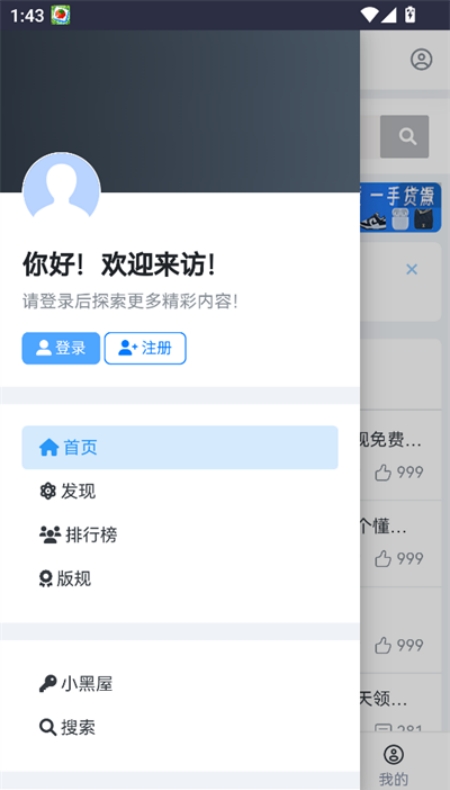Click the key icon beside 小黑屋
The height and width of the screenshot is (790, 450).
click(48, 684)
